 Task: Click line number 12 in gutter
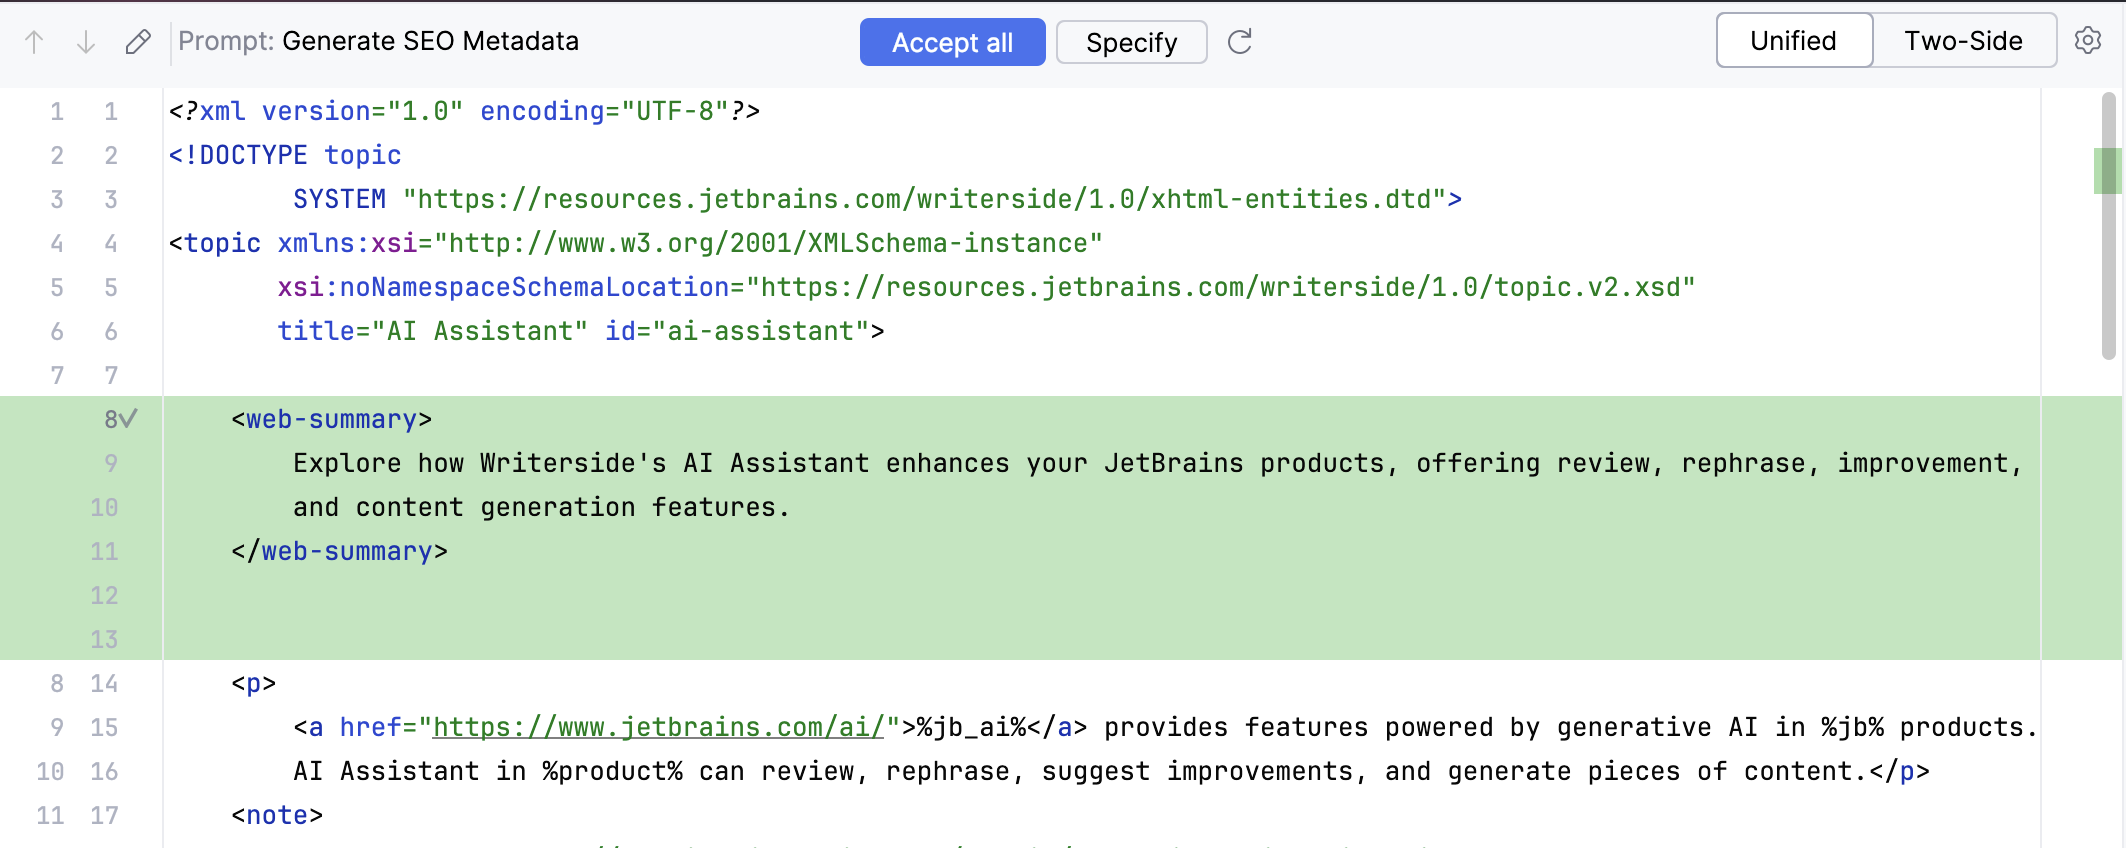coord(104,595)
